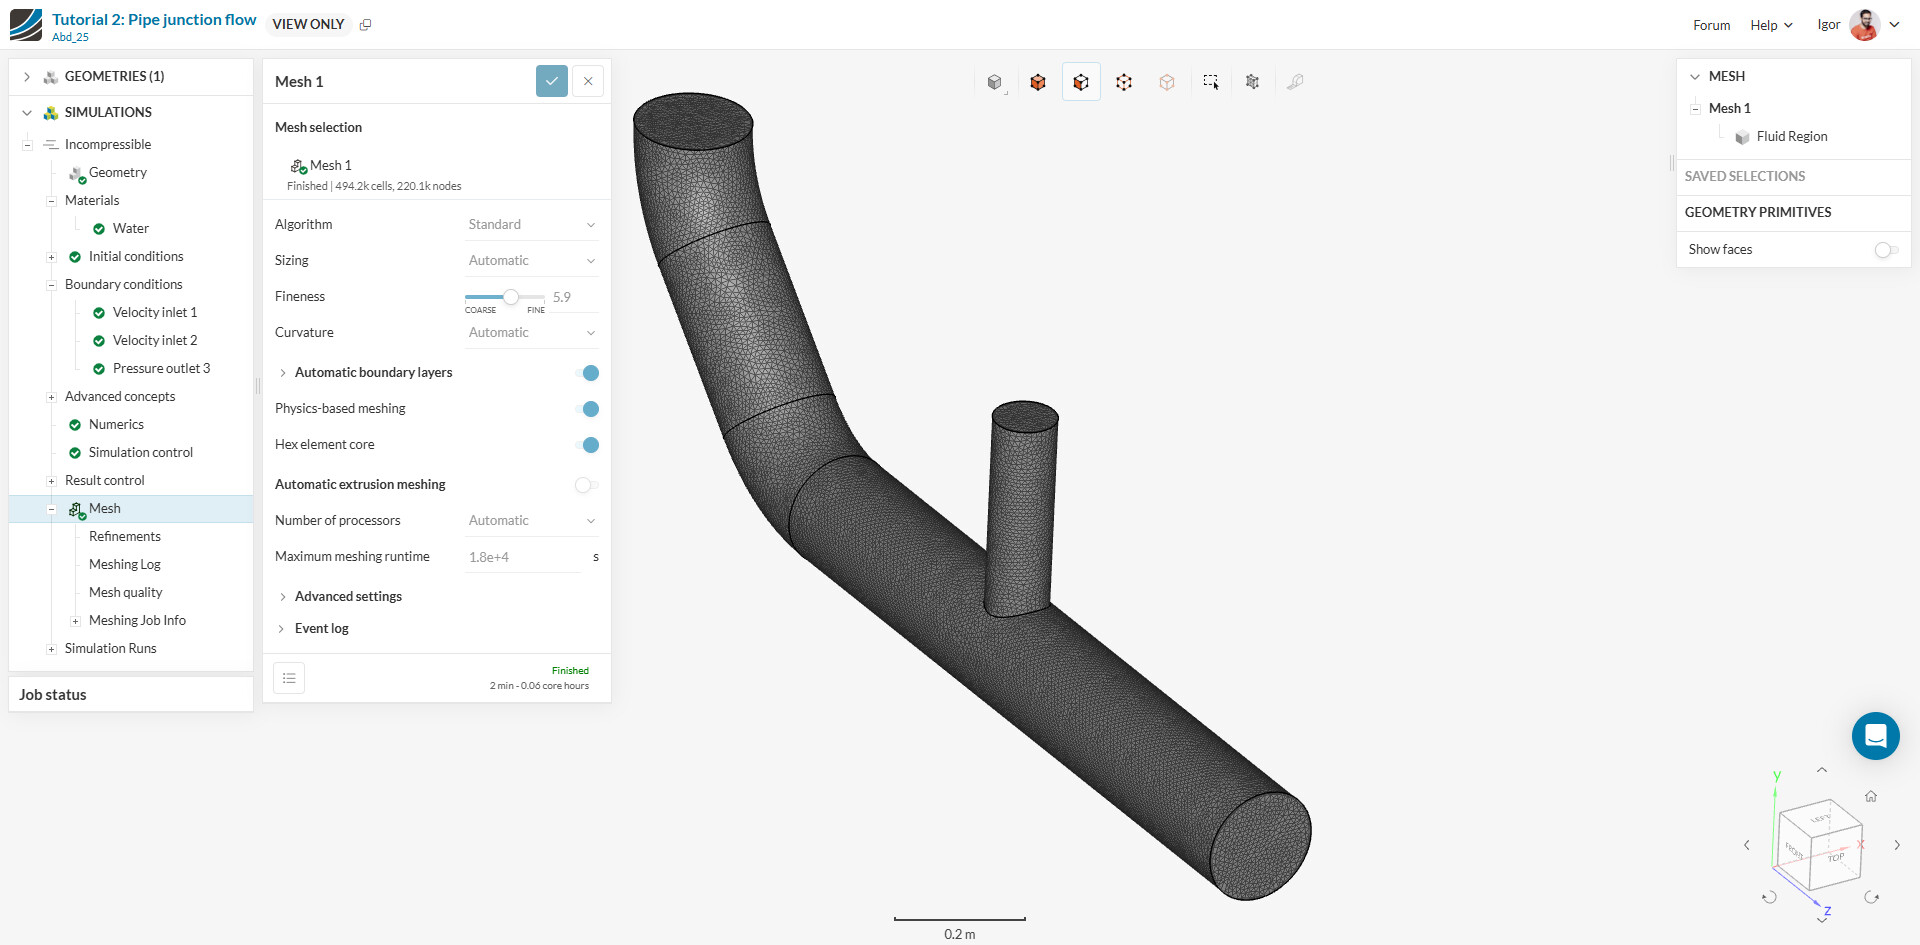Image resolution: width=1920 pixels, height=945 pixels.
Task: Expand Automatic boundary layers options
Action: [283, 373]
